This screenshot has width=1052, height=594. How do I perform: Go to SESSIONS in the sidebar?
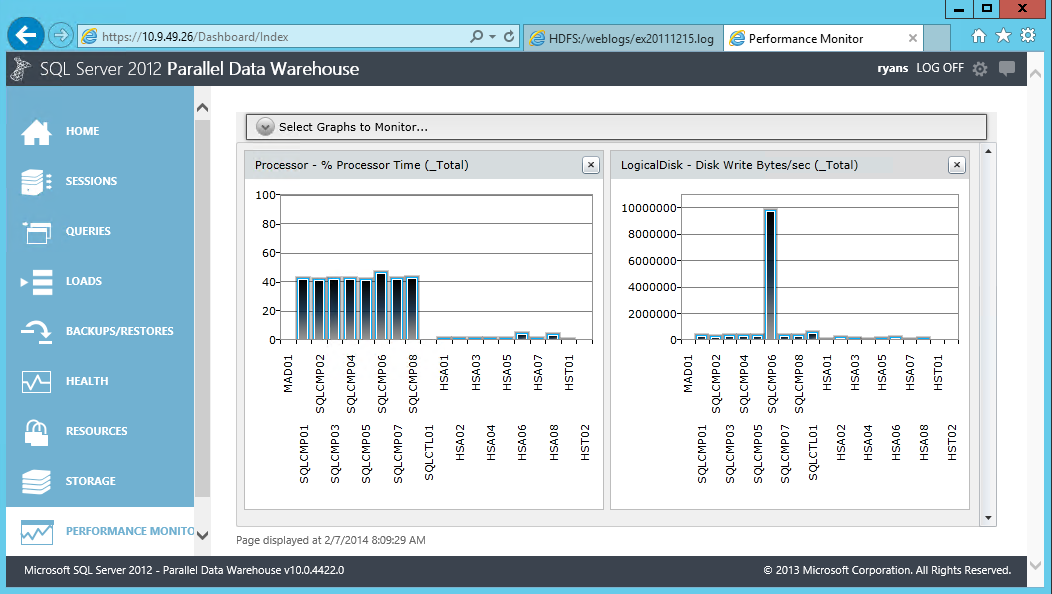point(91,181)
